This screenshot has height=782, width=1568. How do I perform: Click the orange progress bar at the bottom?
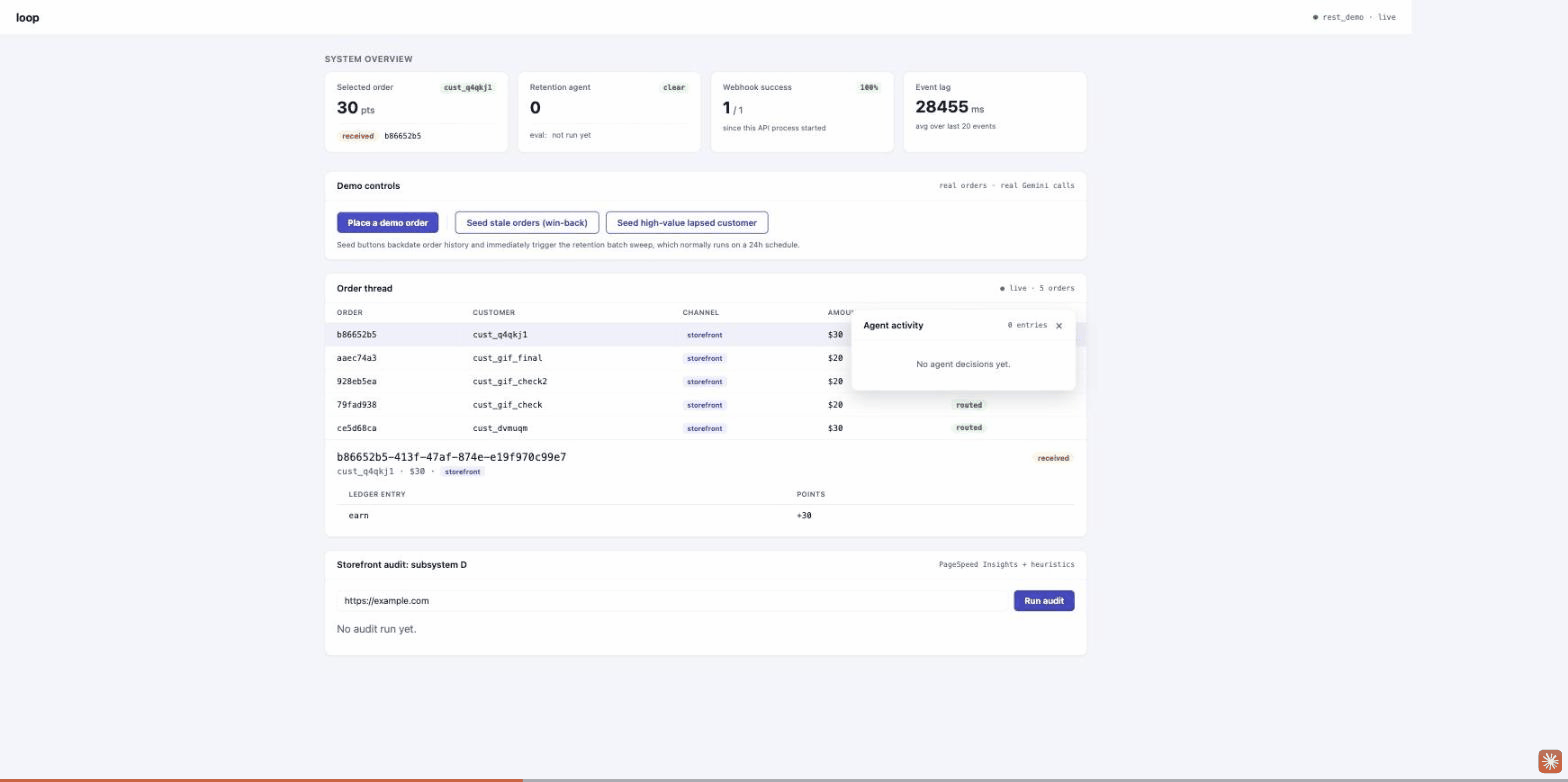(x=261, y=779)
